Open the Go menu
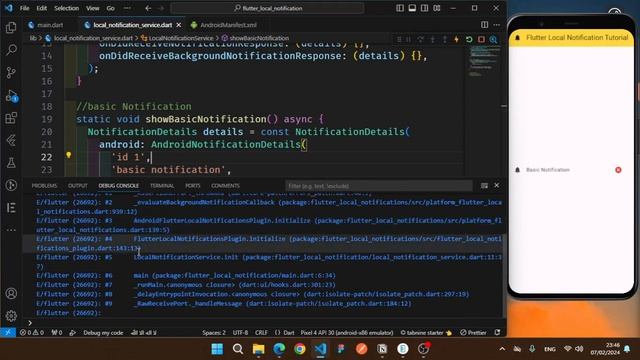Viewport: 640px width, 360px height. 111,8
